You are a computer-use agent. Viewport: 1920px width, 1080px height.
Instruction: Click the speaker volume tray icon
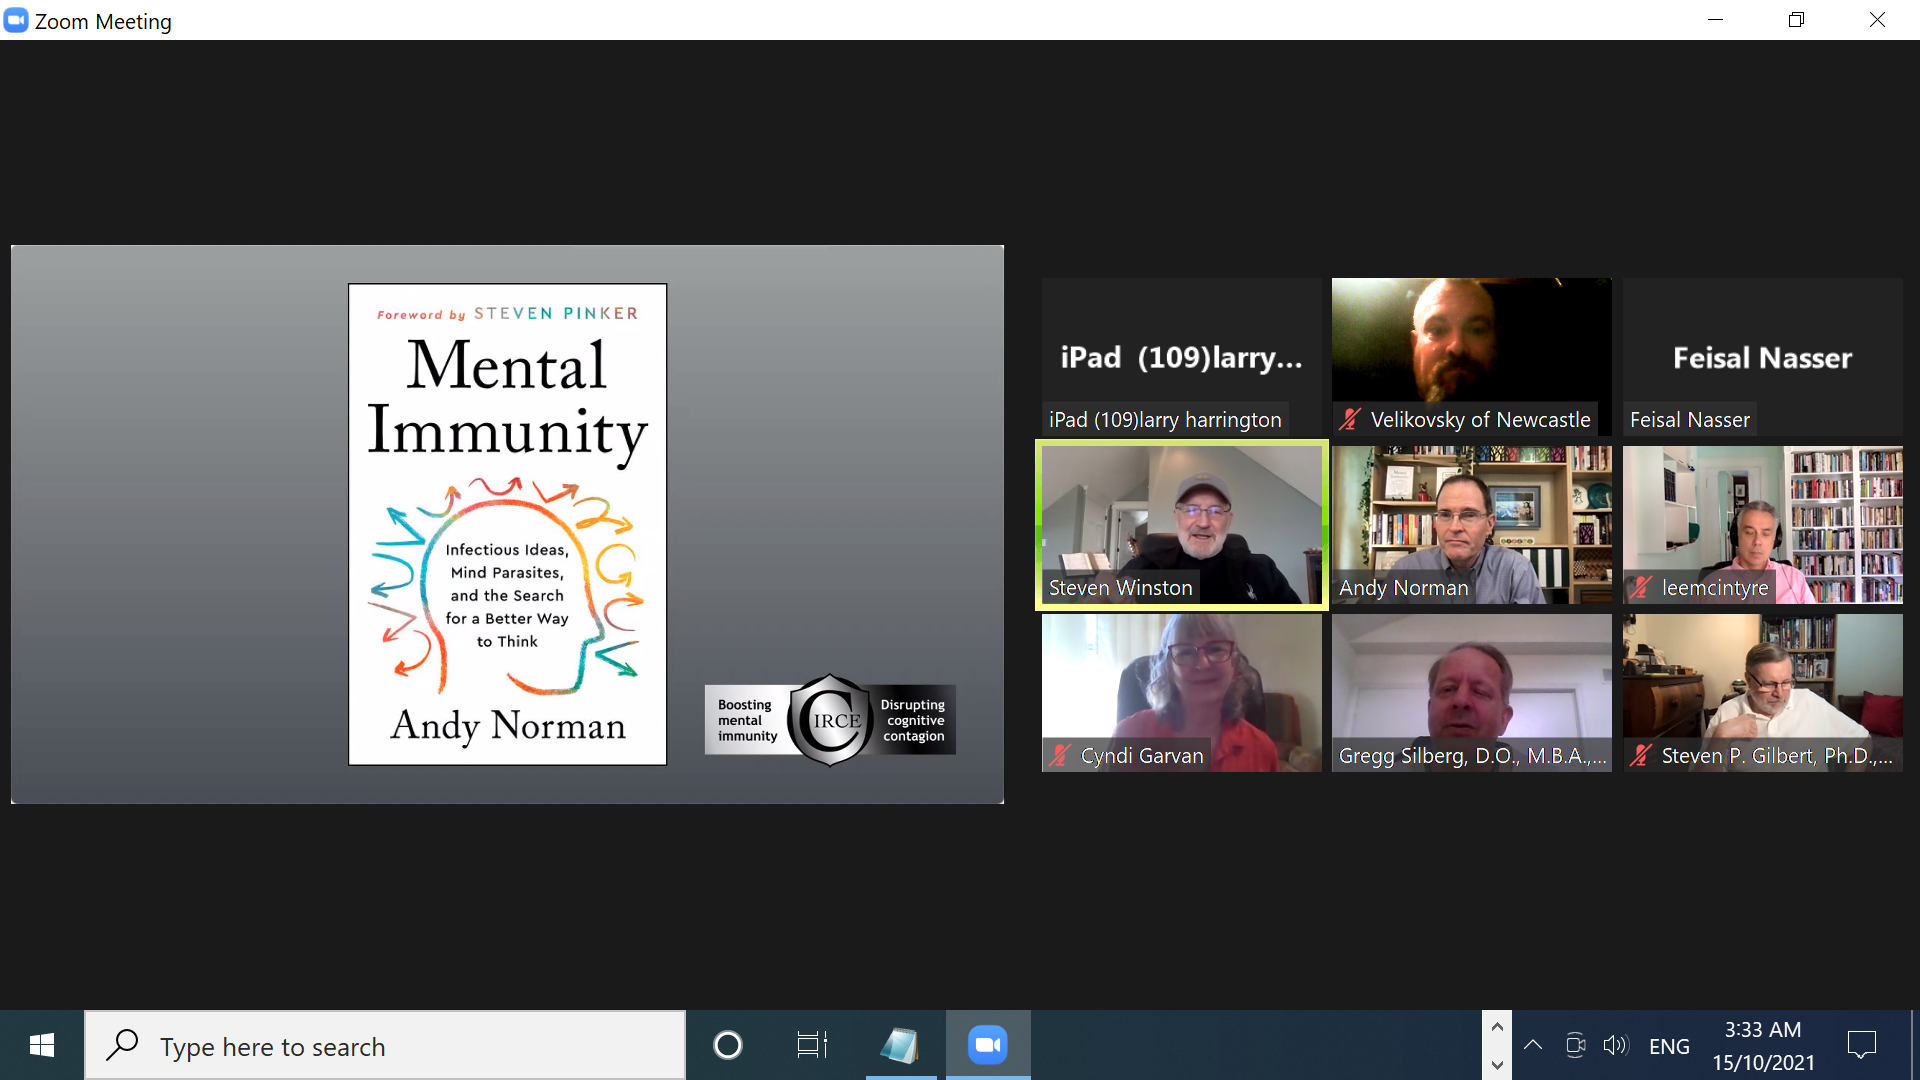tap(1615, 1046)
